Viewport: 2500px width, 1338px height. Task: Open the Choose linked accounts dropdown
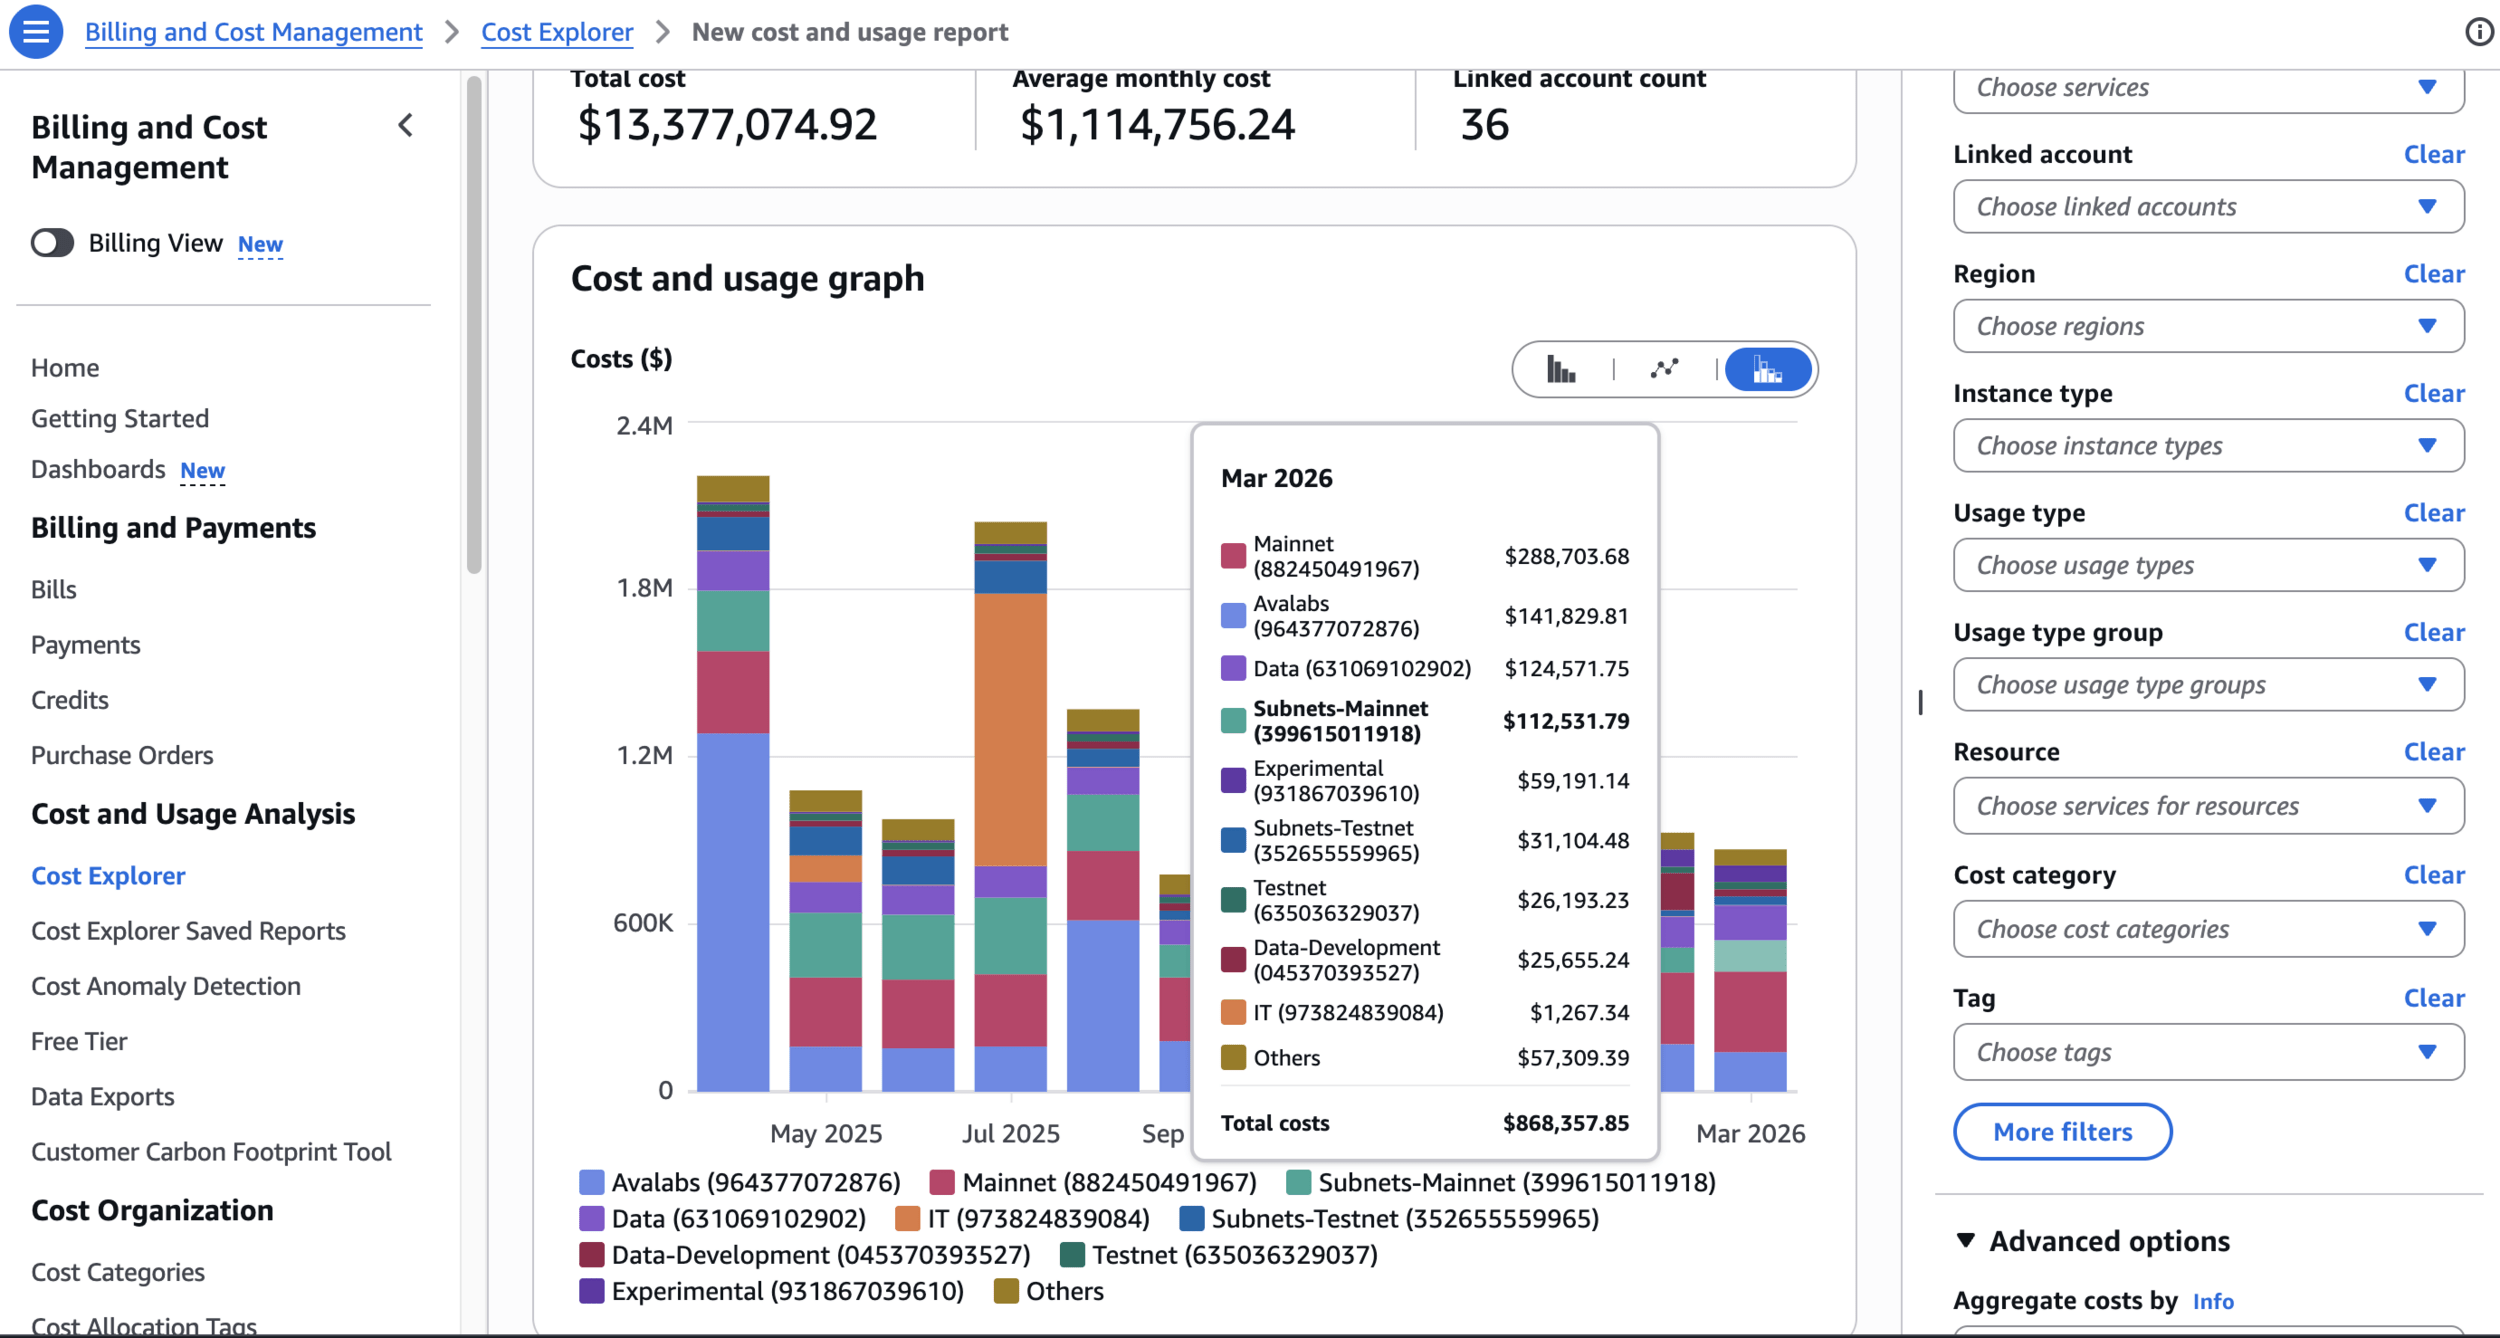tap(2208, 207)
